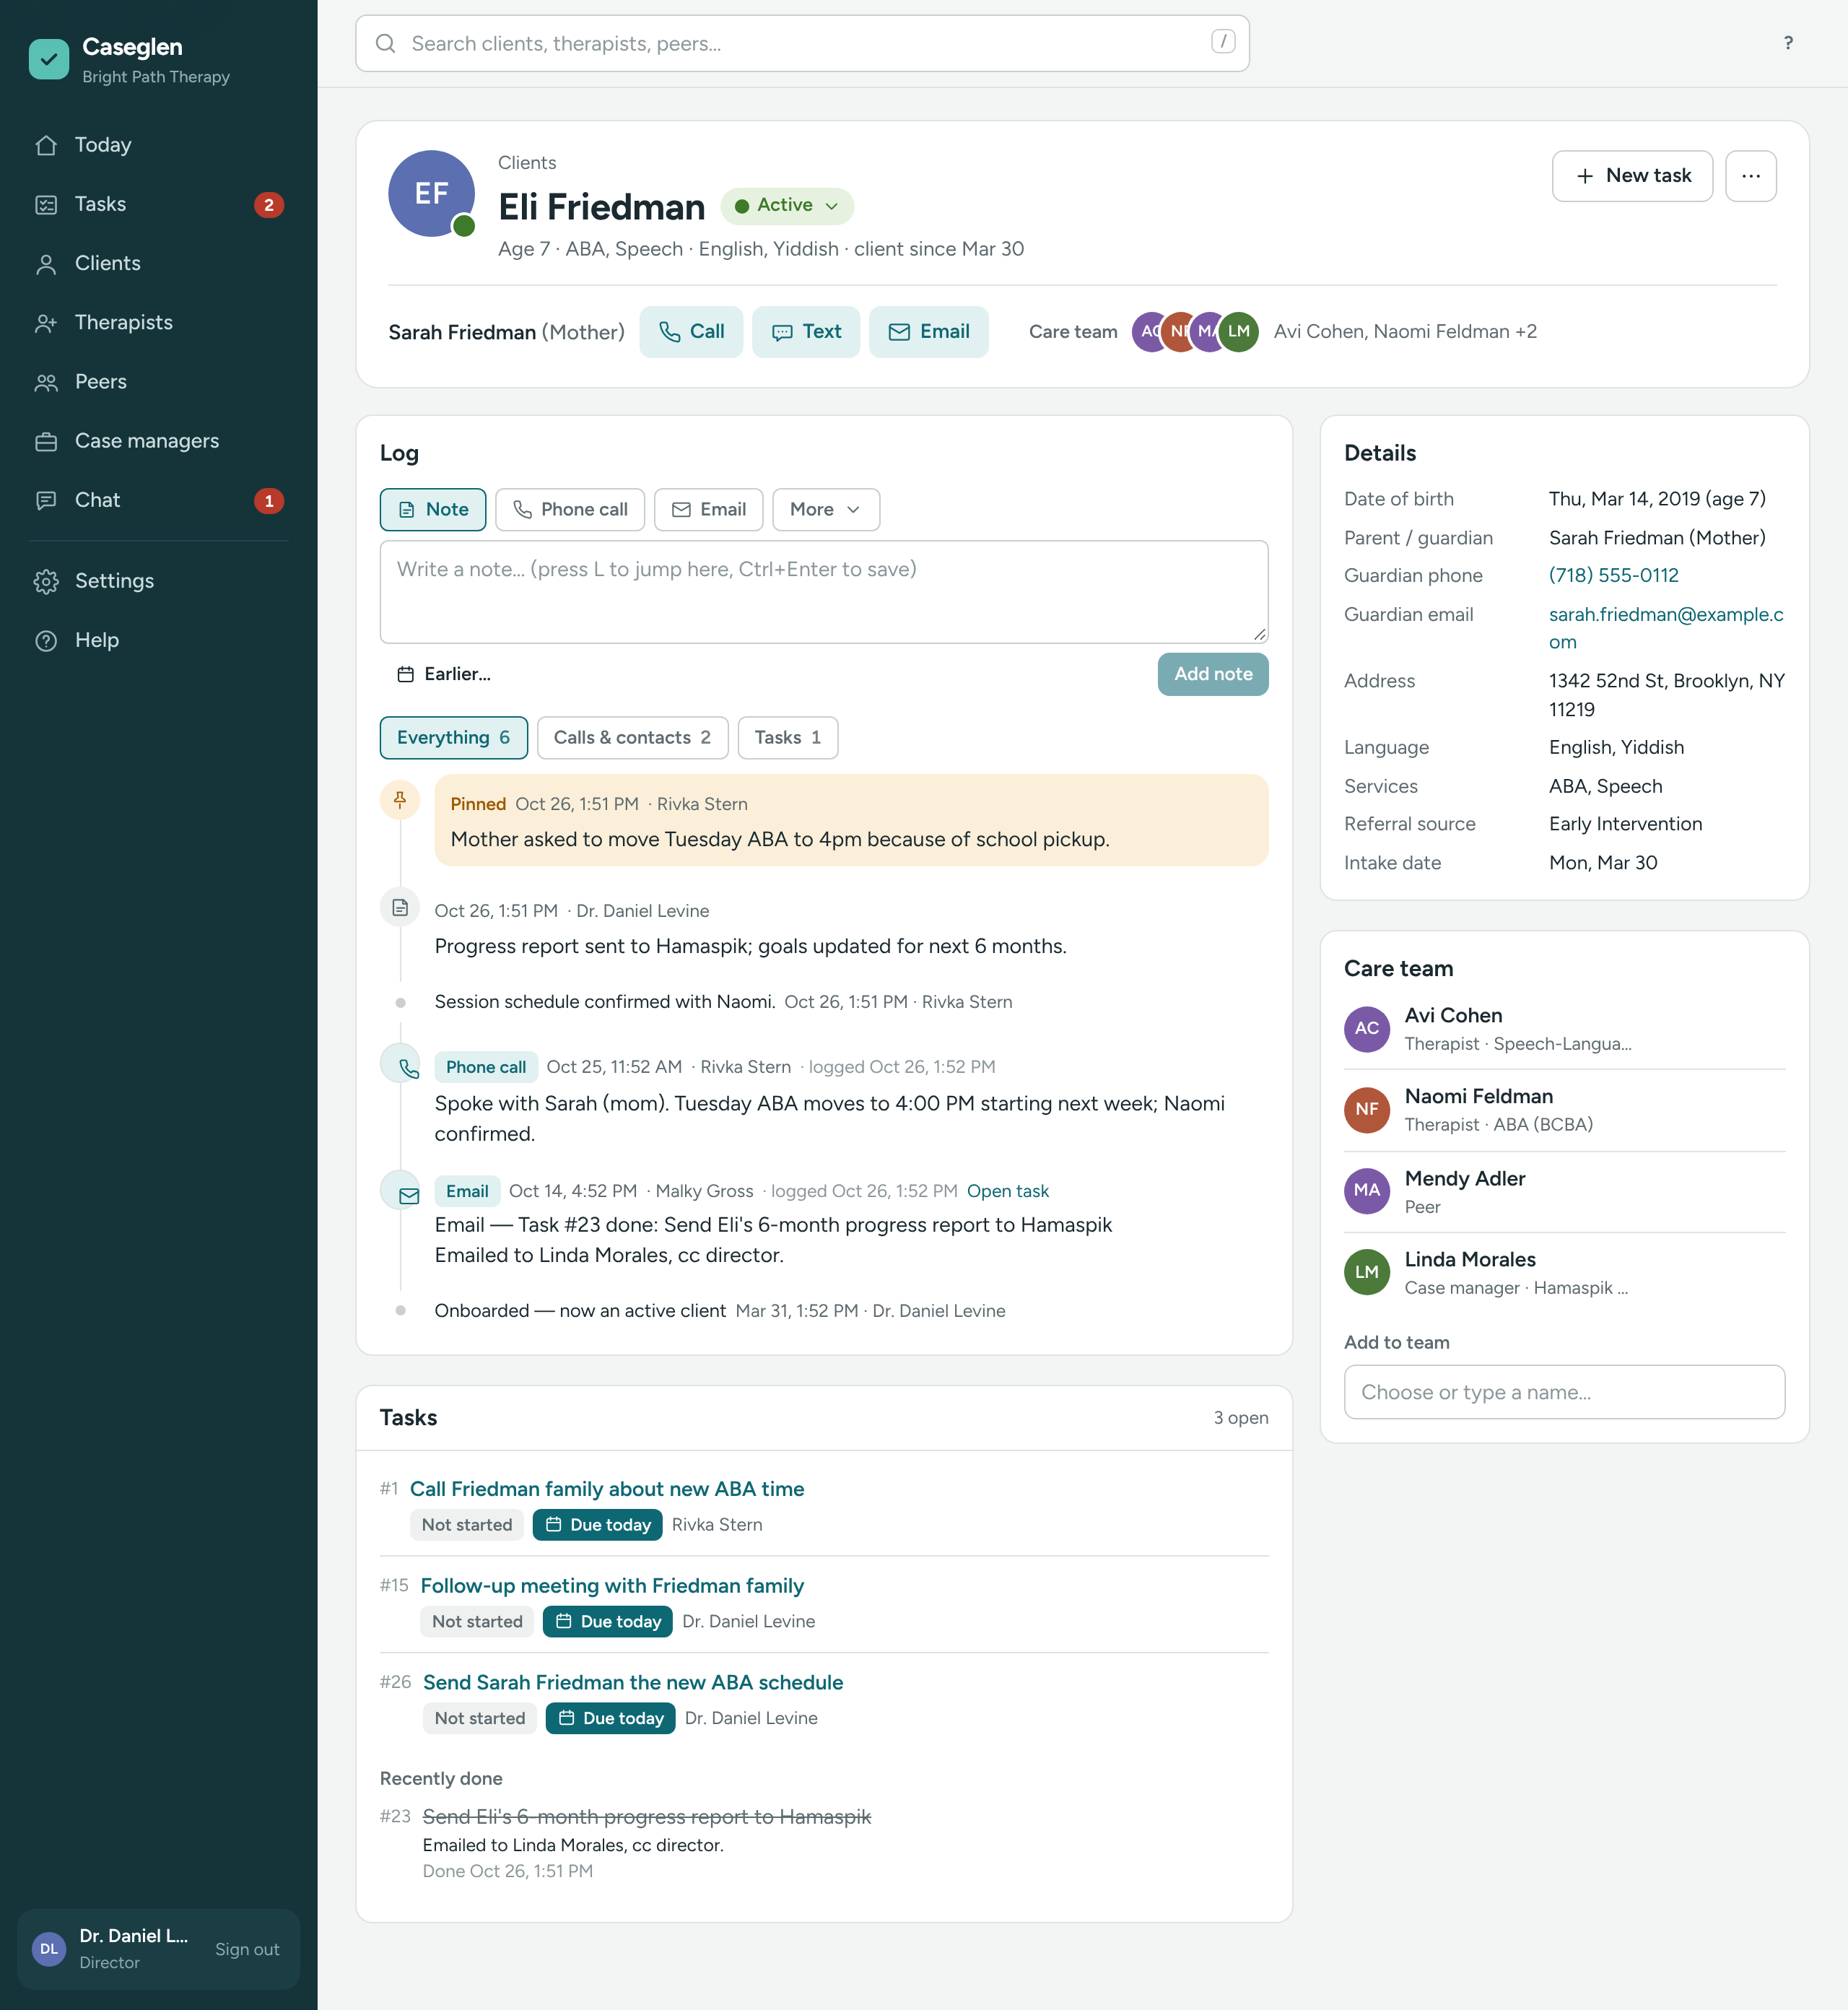Open Clients list from sidebar

tap(158, 264)
